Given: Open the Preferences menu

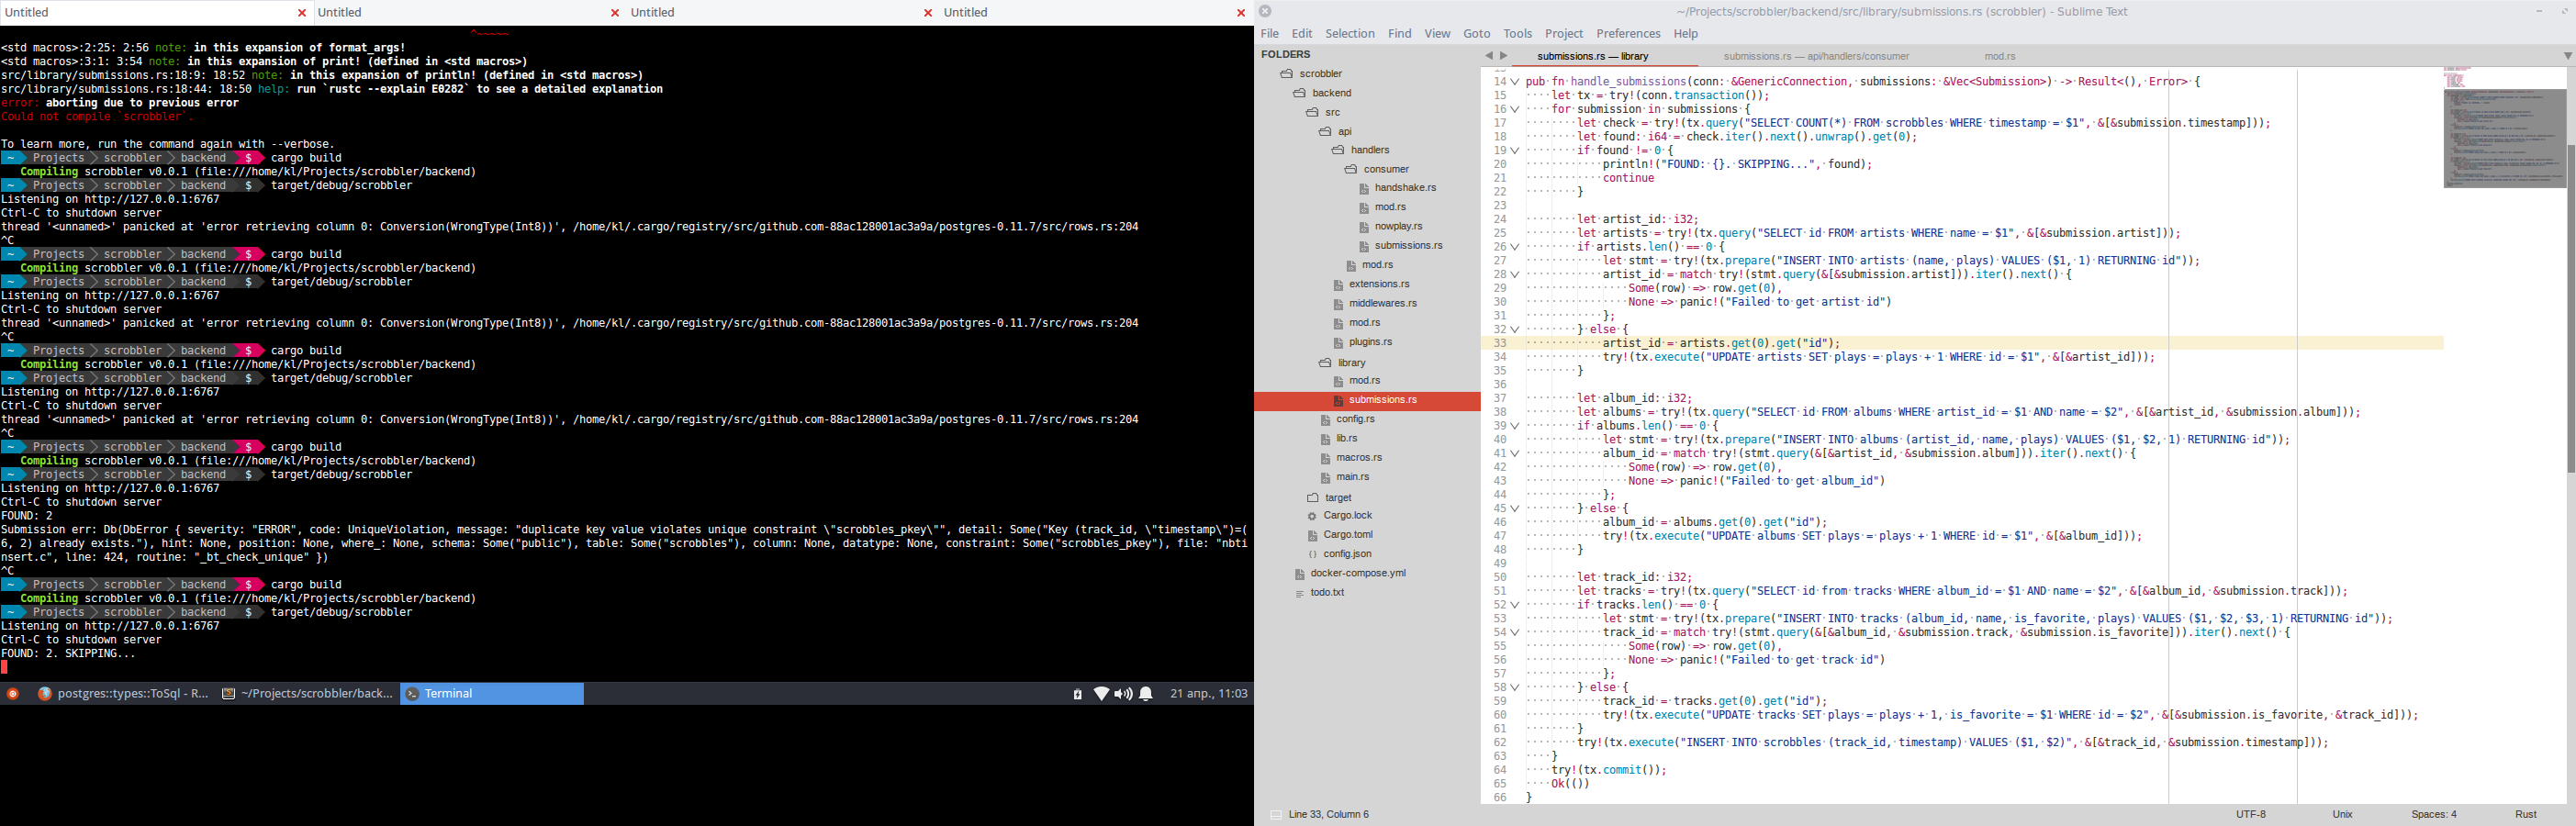Looking at the screenshot, I should (1628, 34).
